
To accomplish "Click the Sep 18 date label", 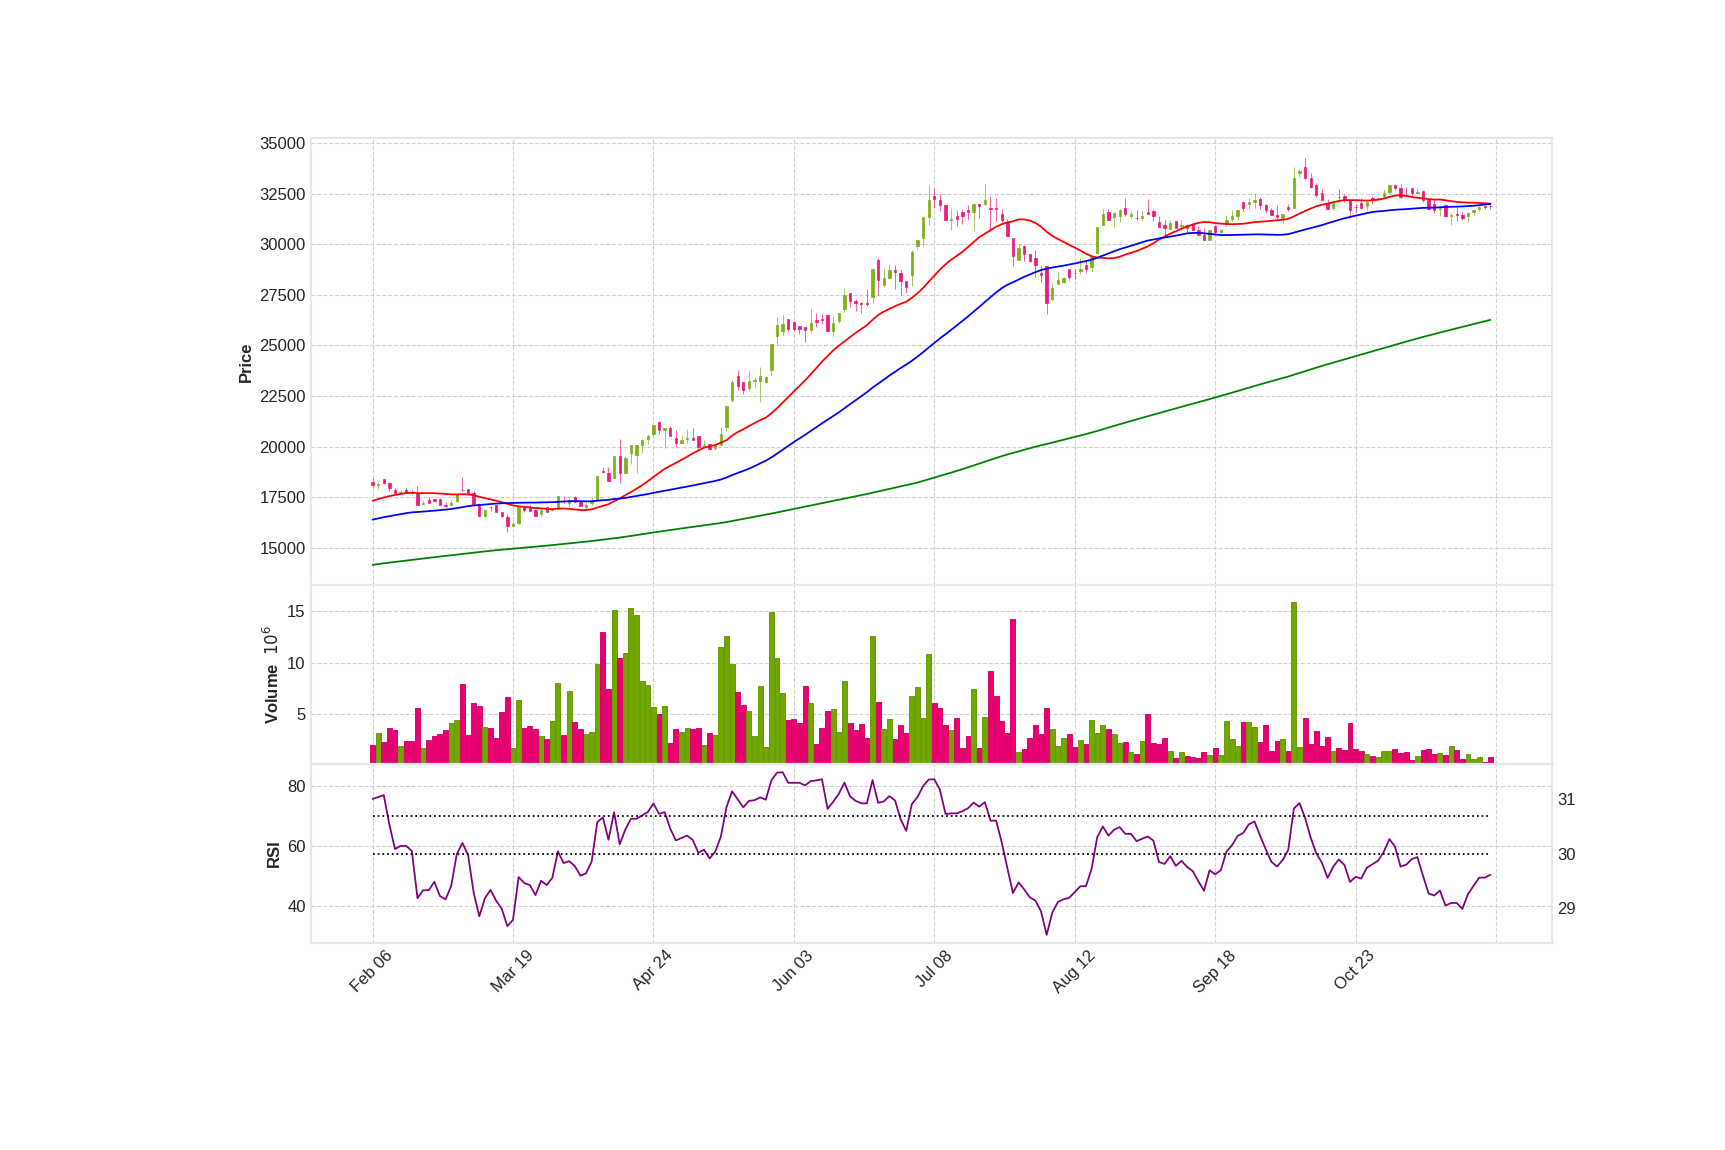I will tap(1213, 971).
